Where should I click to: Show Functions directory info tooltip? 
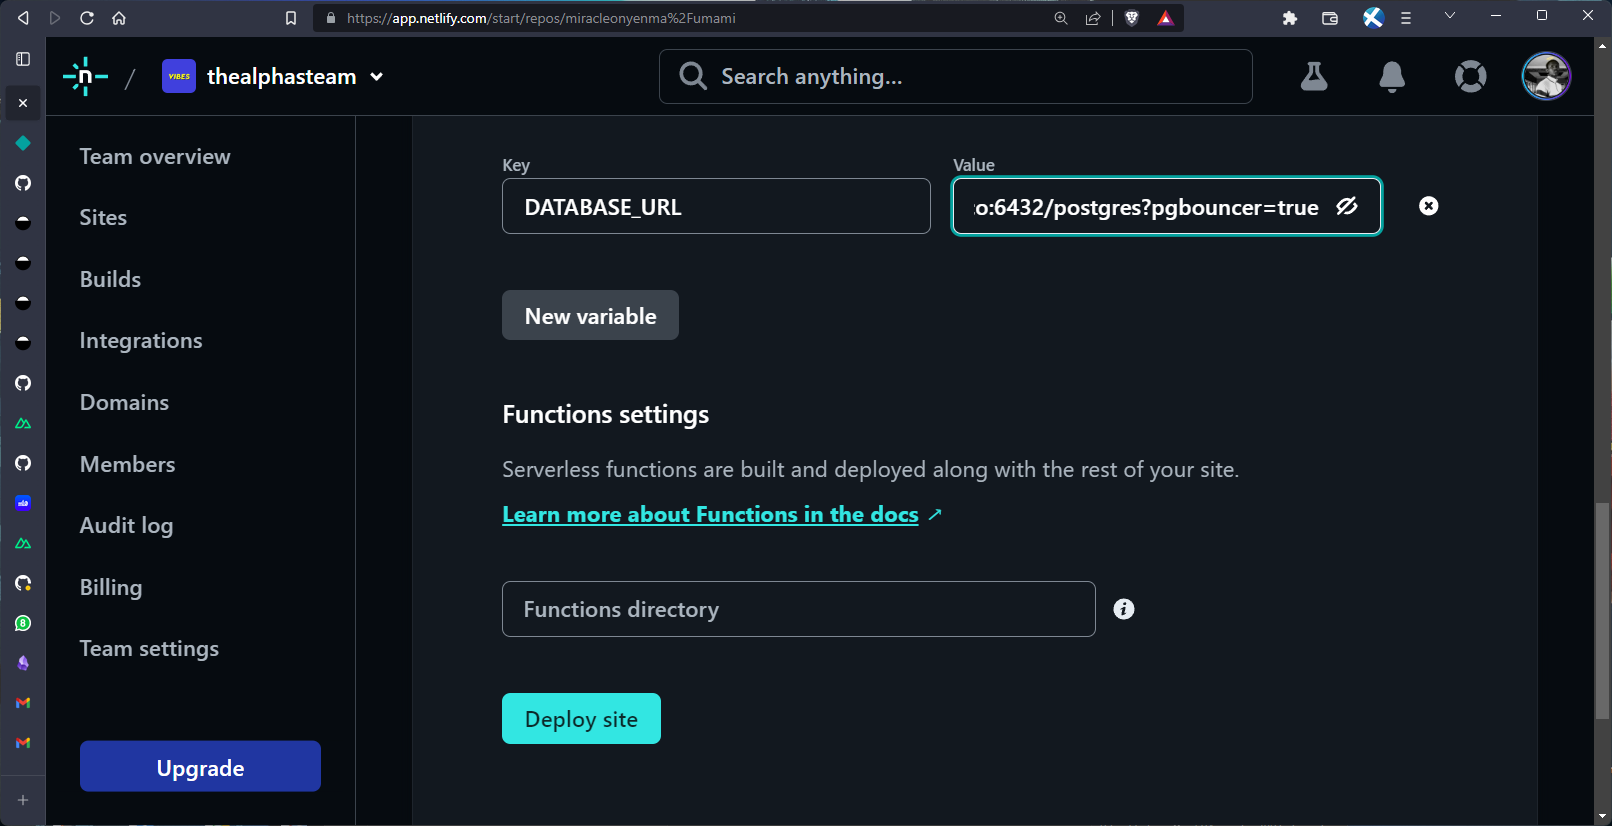tap(1124, 609)
